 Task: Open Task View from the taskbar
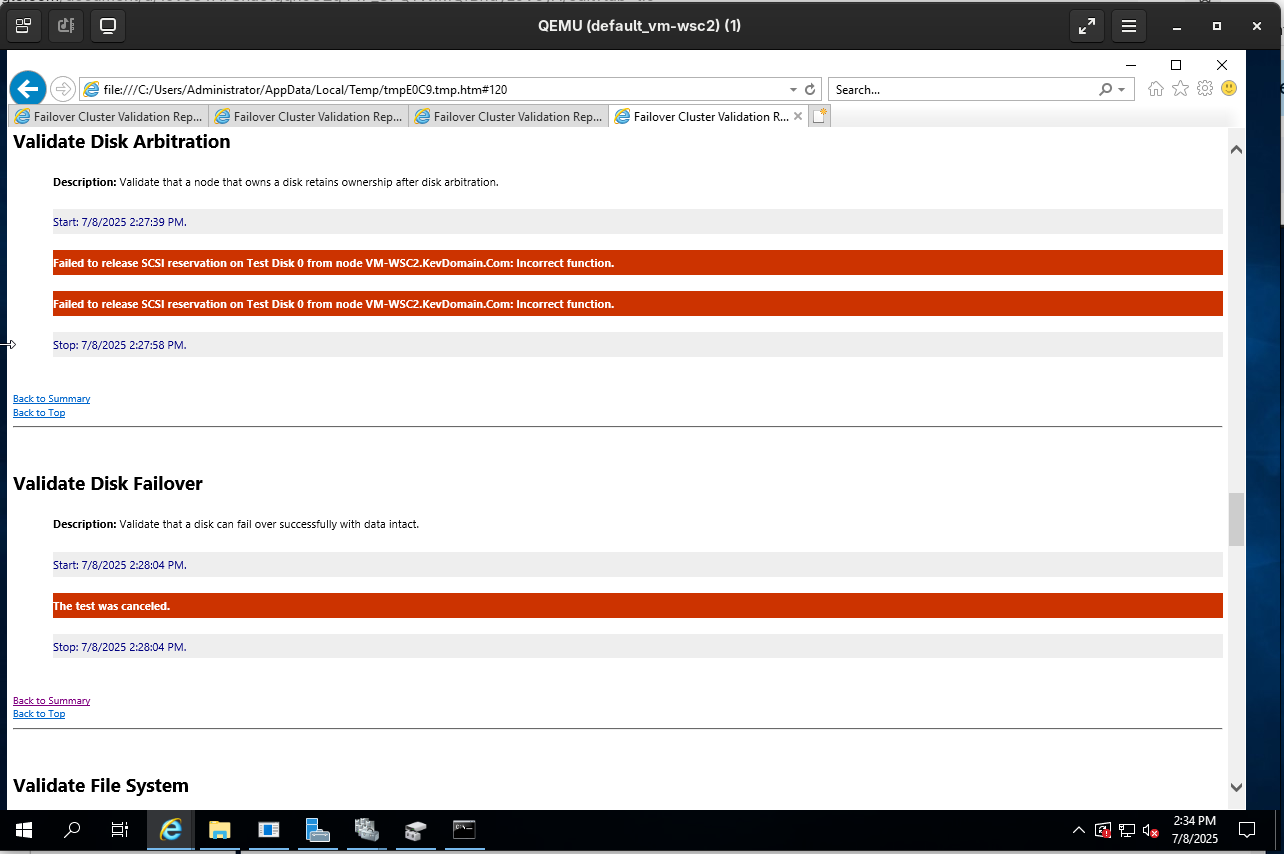click(x=120, y=830)
